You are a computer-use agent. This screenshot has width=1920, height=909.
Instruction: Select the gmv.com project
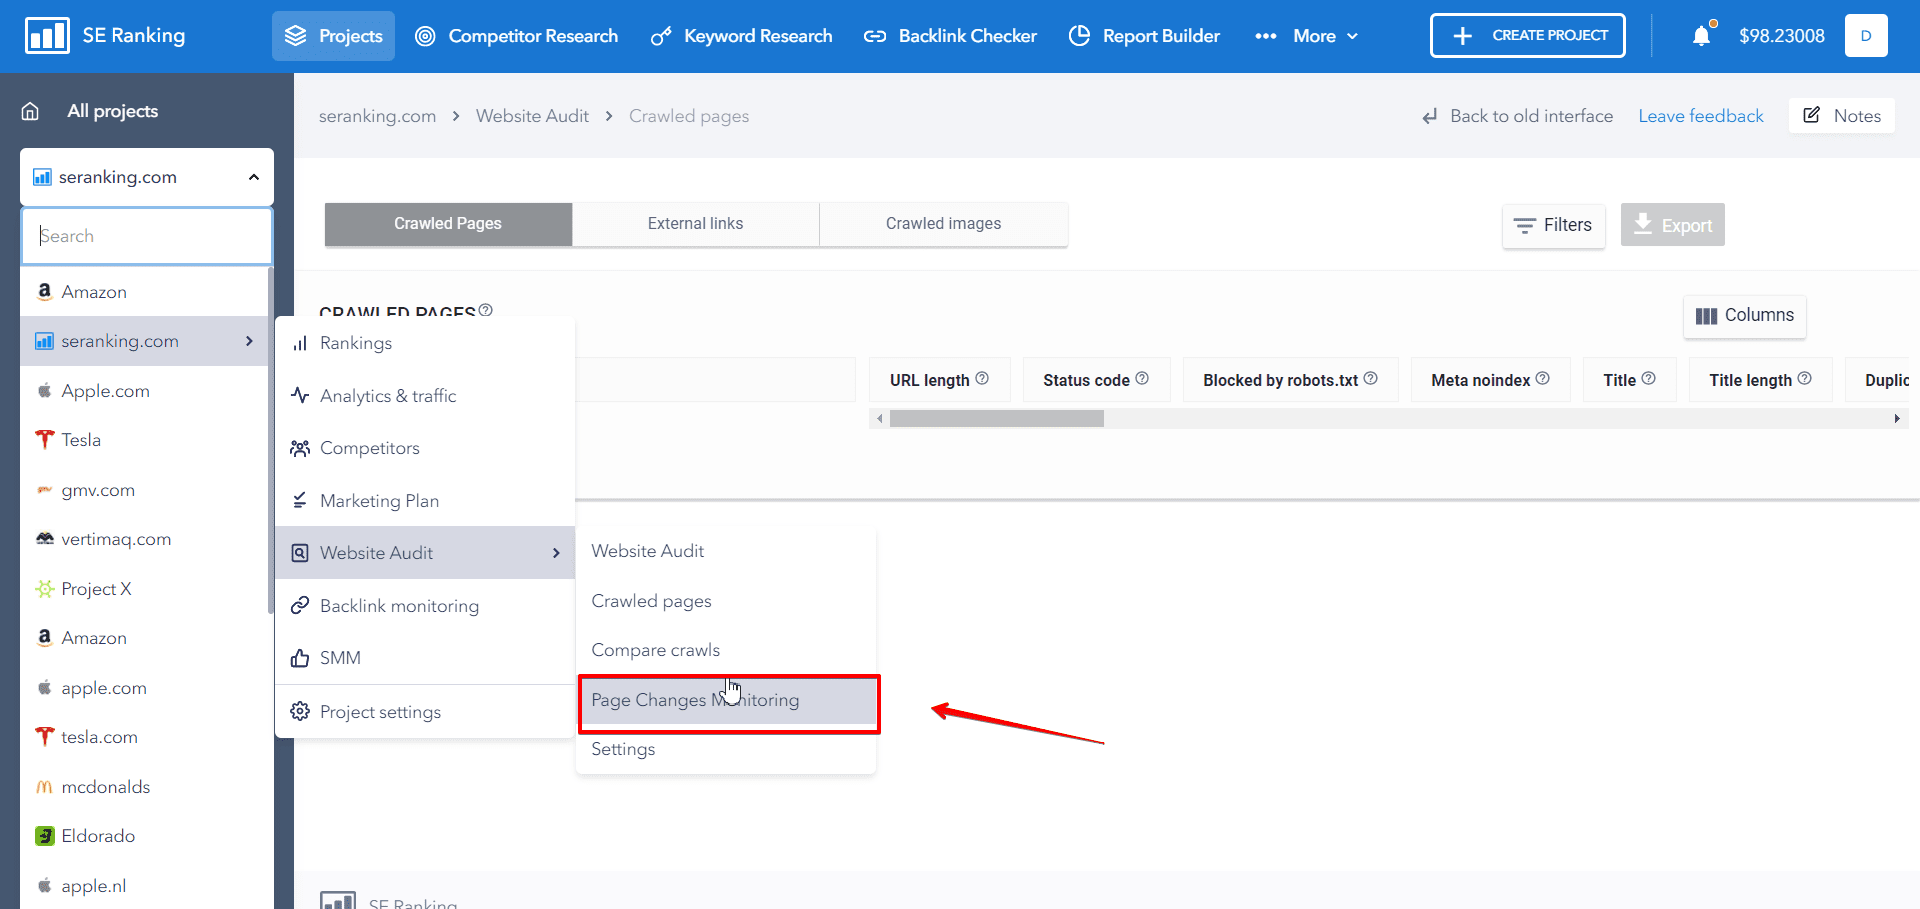144,490
